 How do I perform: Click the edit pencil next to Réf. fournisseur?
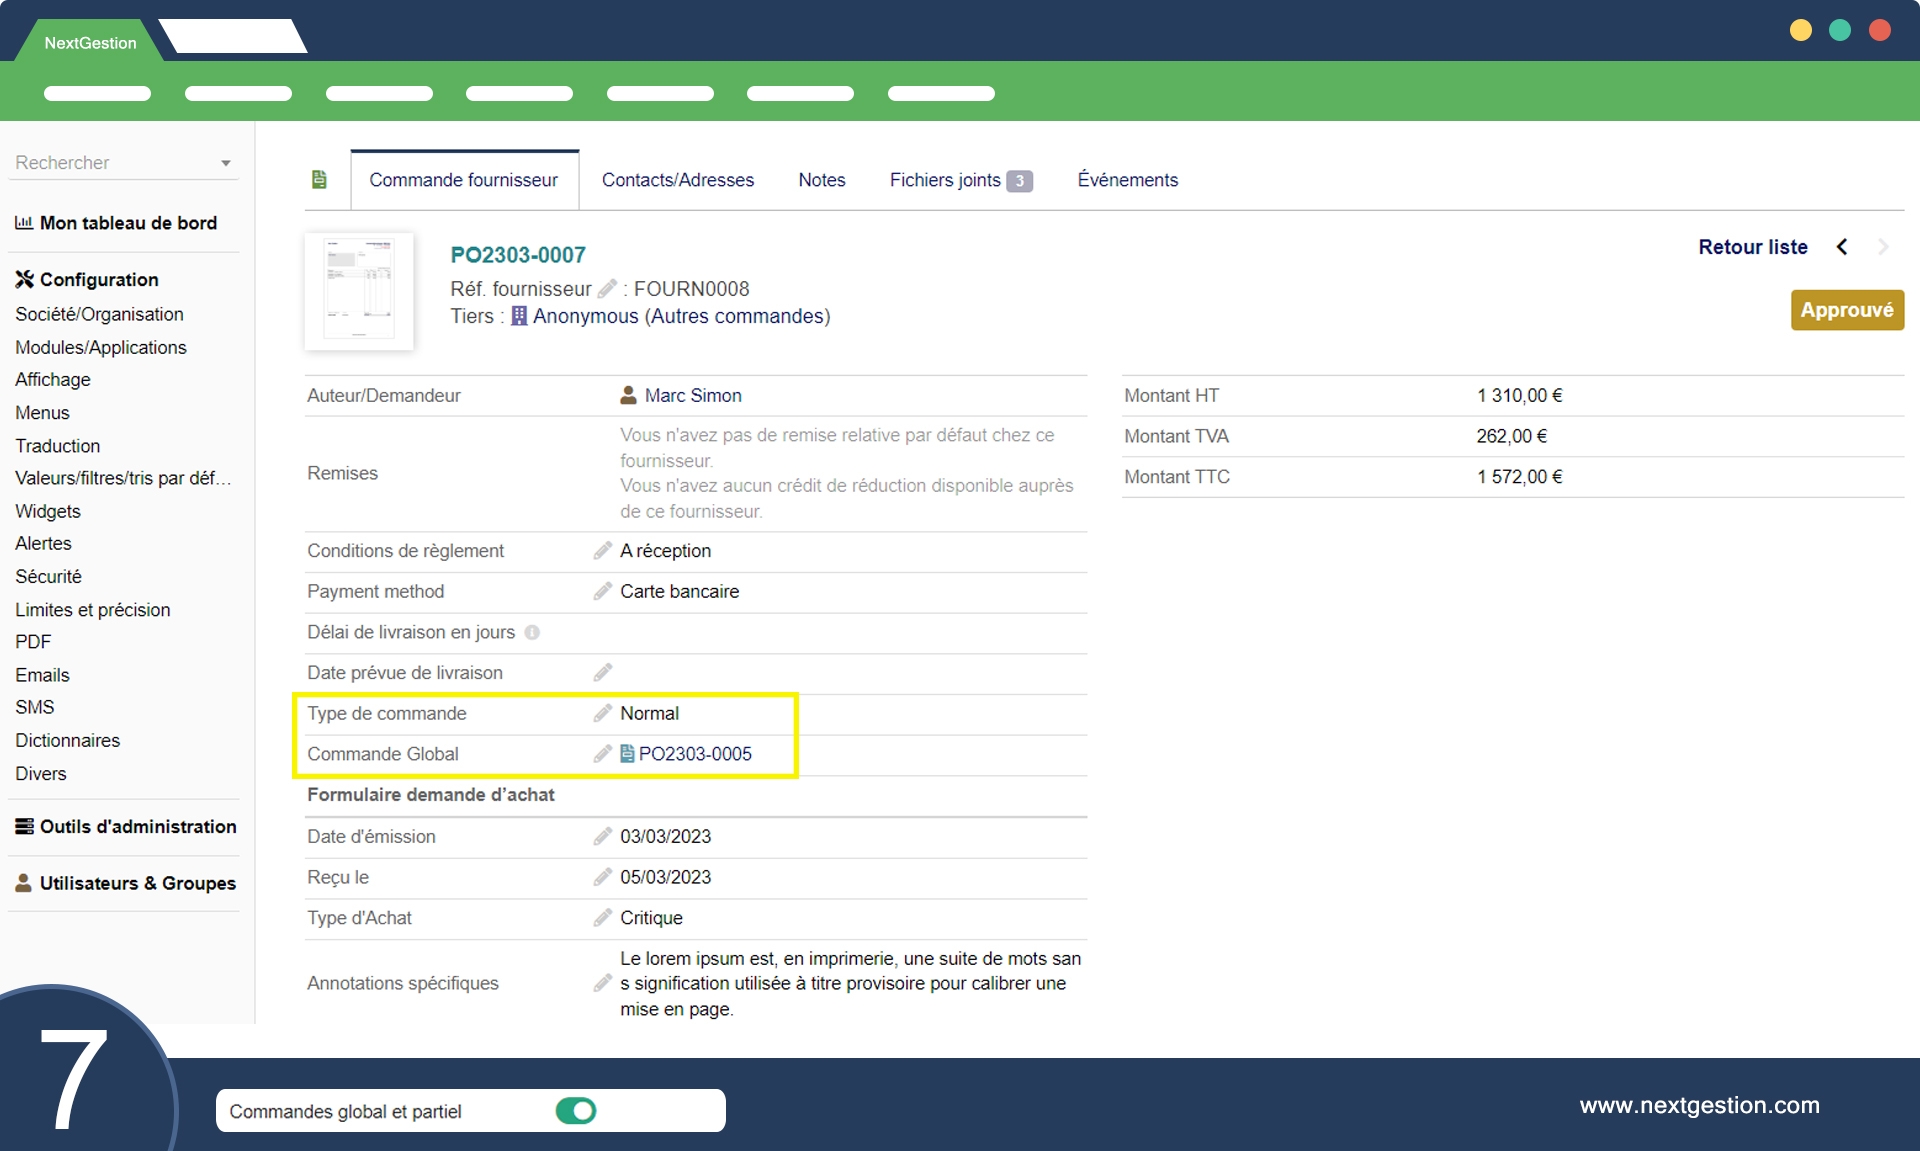click(607, 289)
